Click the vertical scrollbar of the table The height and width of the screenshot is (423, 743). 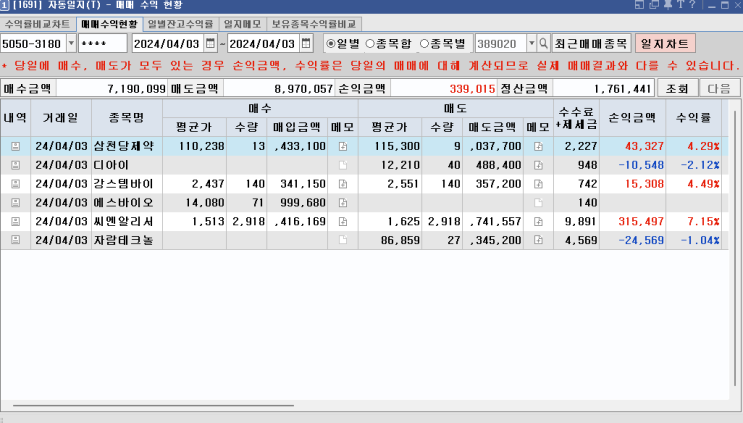tap(735, 249)
